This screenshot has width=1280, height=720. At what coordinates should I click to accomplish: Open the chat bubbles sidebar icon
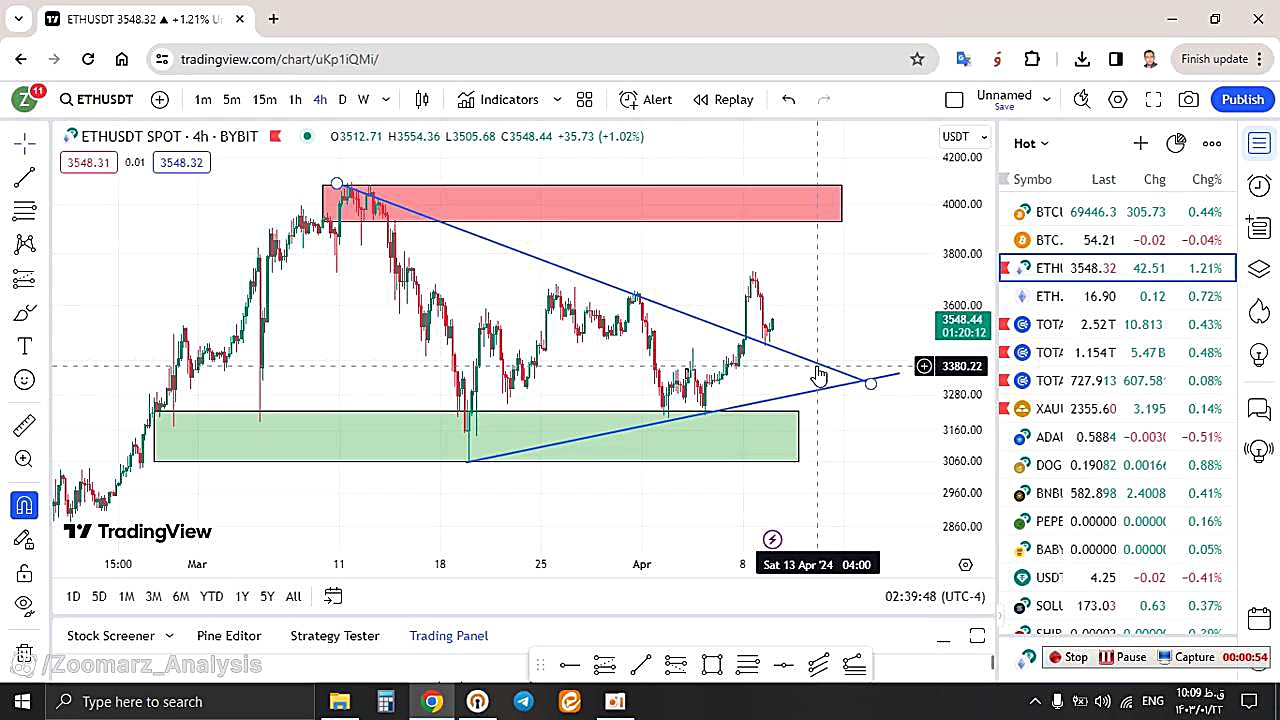[1259, 409]
